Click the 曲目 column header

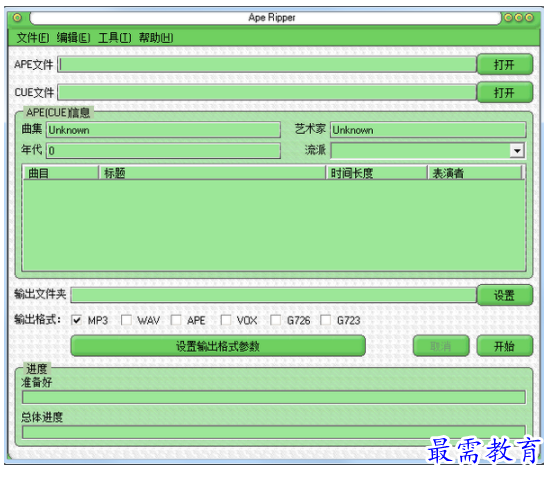click(61, 173)
